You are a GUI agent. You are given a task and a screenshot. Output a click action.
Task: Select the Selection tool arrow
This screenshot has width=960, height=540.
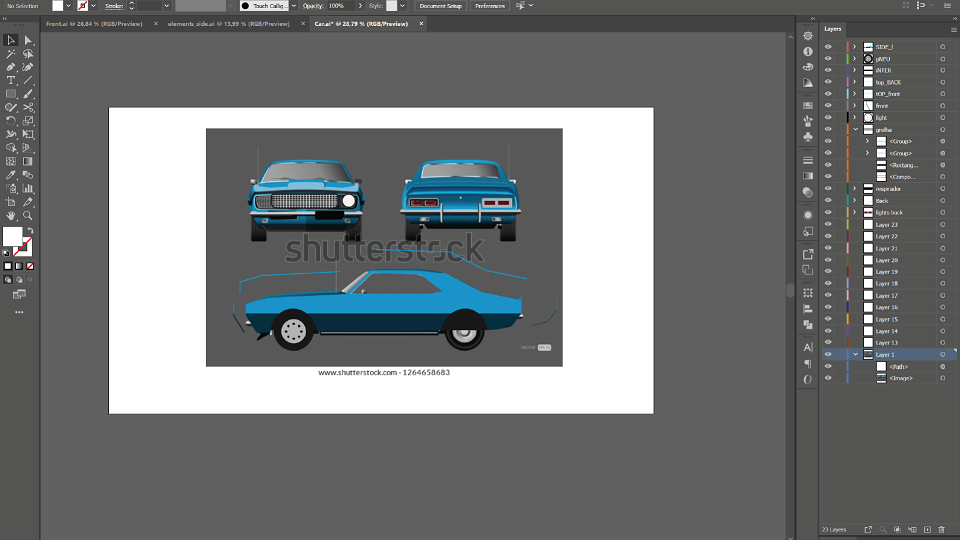coord(10,40)
